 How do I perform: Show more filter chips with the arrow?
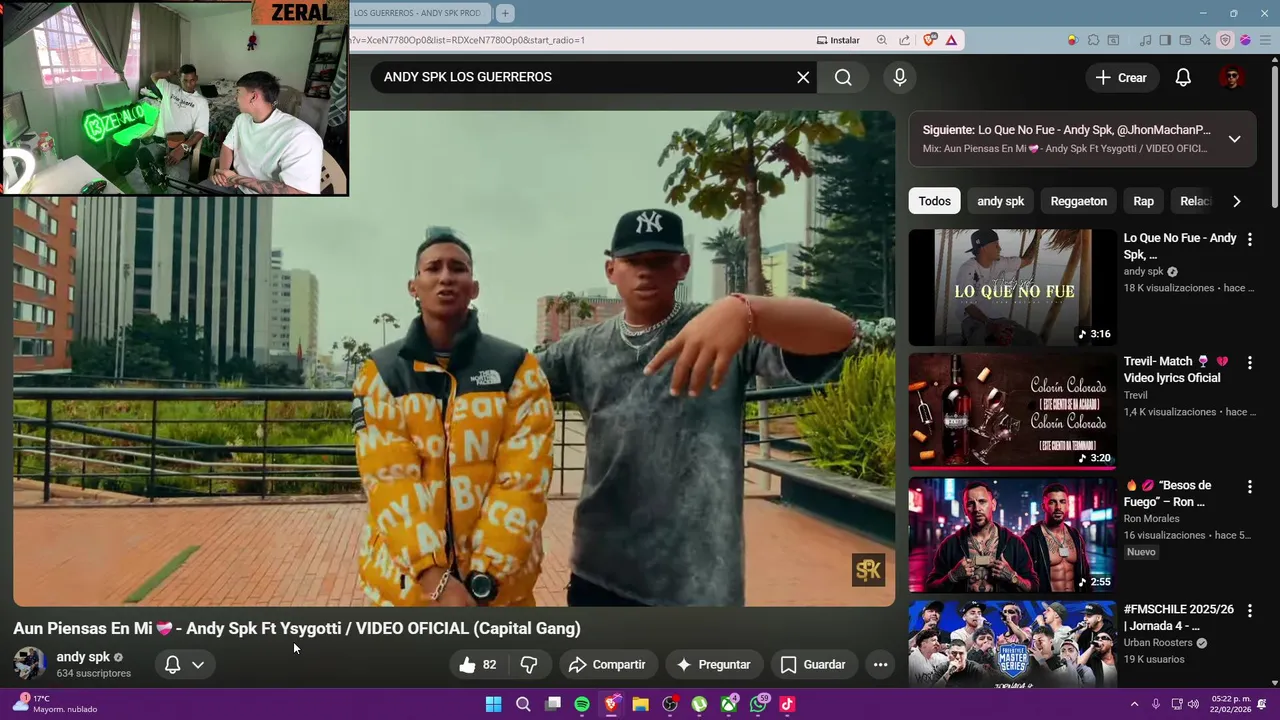pos(1236,201)
